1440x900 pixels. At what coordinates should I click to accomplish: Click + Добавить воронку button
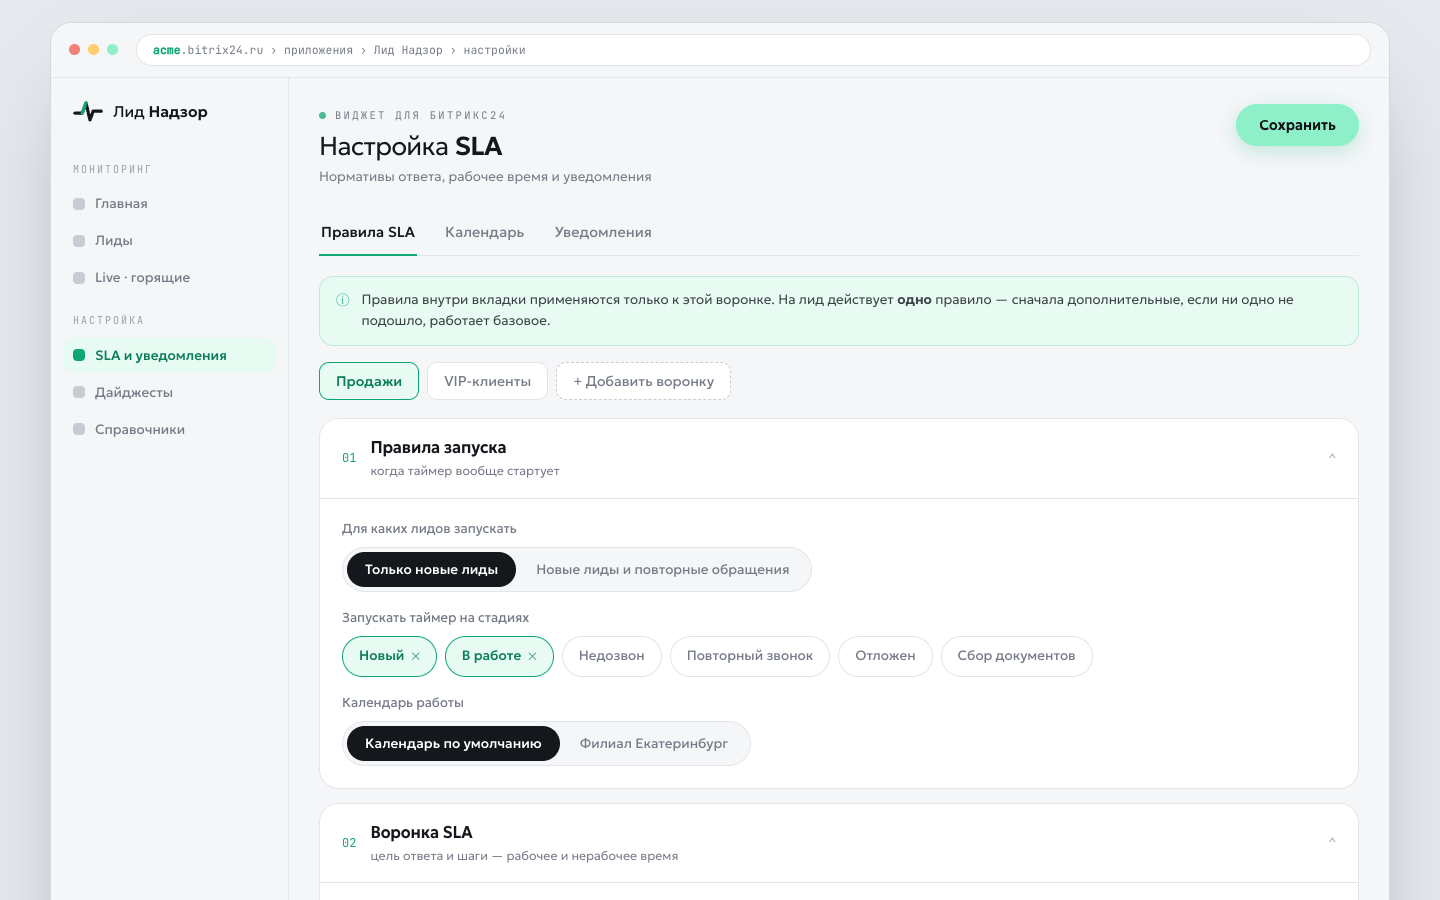[x=643, y=381]
